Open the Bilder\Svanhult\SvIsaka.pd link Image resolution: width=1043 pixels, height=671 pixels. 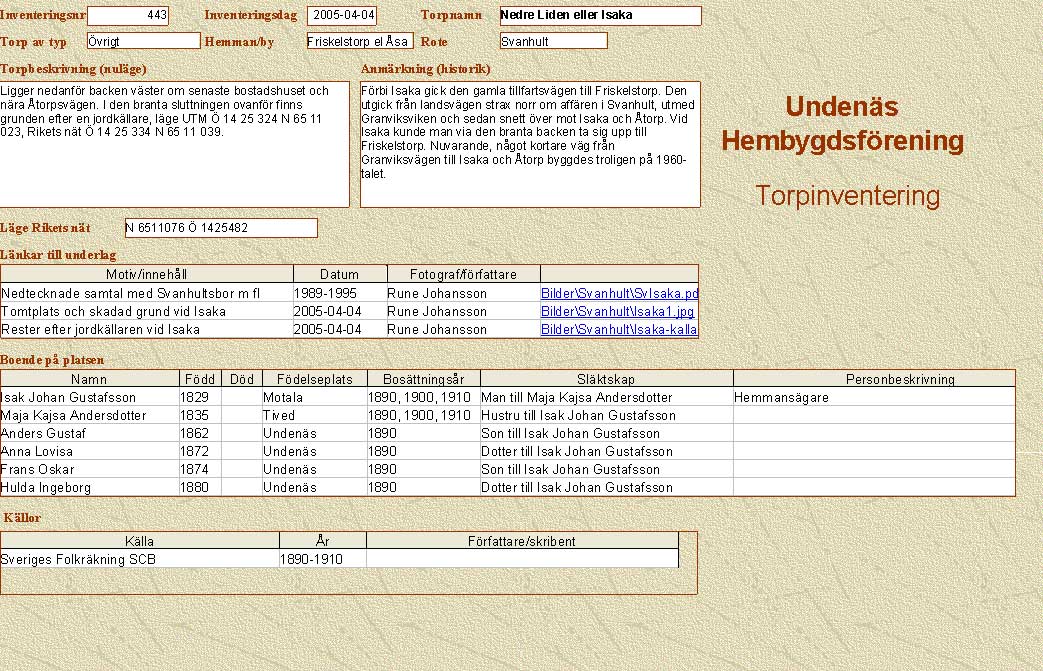pyautogui.click(x=619, y=294)
